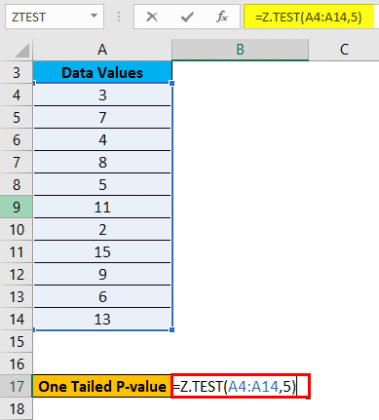Select row 17 header
Screen dimensions: 379x420
(x=16, y=386)
